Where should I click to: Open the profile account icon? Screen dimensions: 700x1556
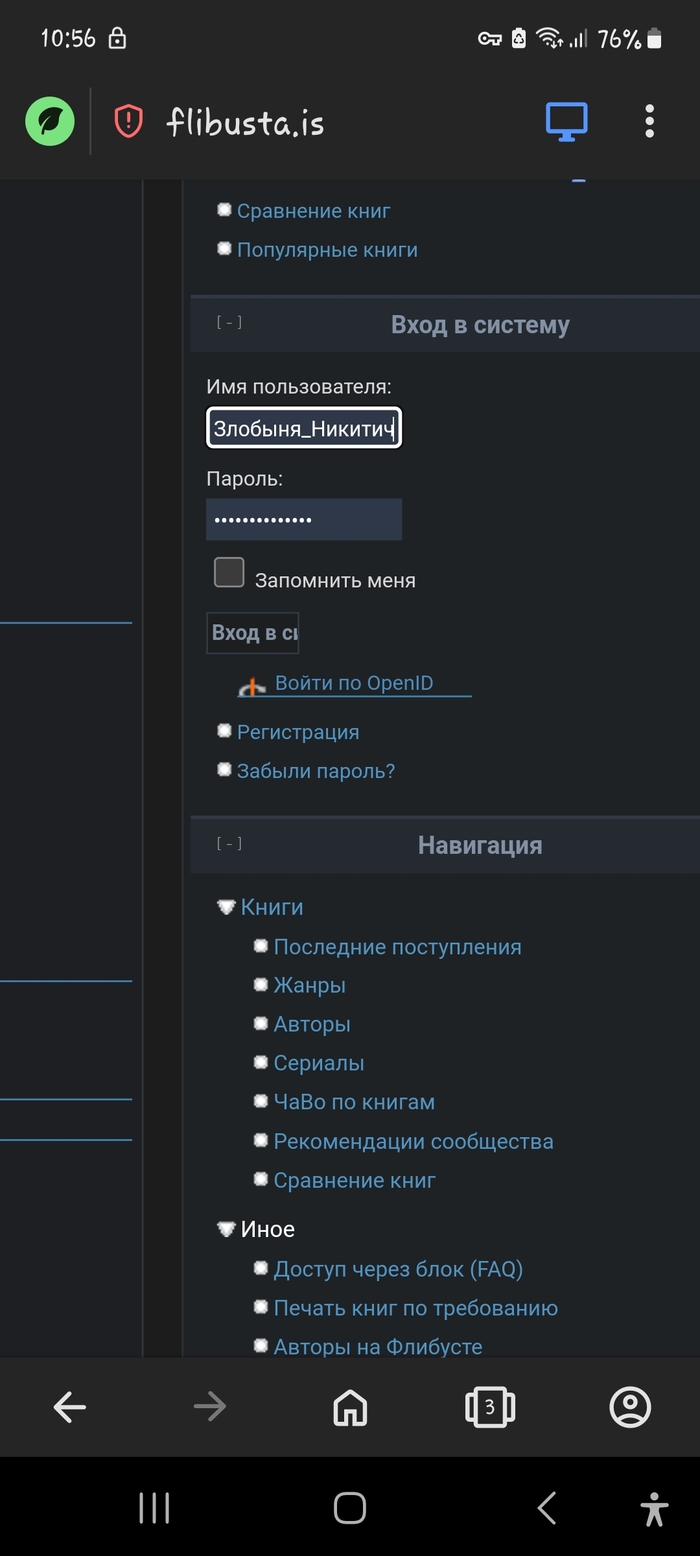pyautogui.click(x=630, y=1407)
